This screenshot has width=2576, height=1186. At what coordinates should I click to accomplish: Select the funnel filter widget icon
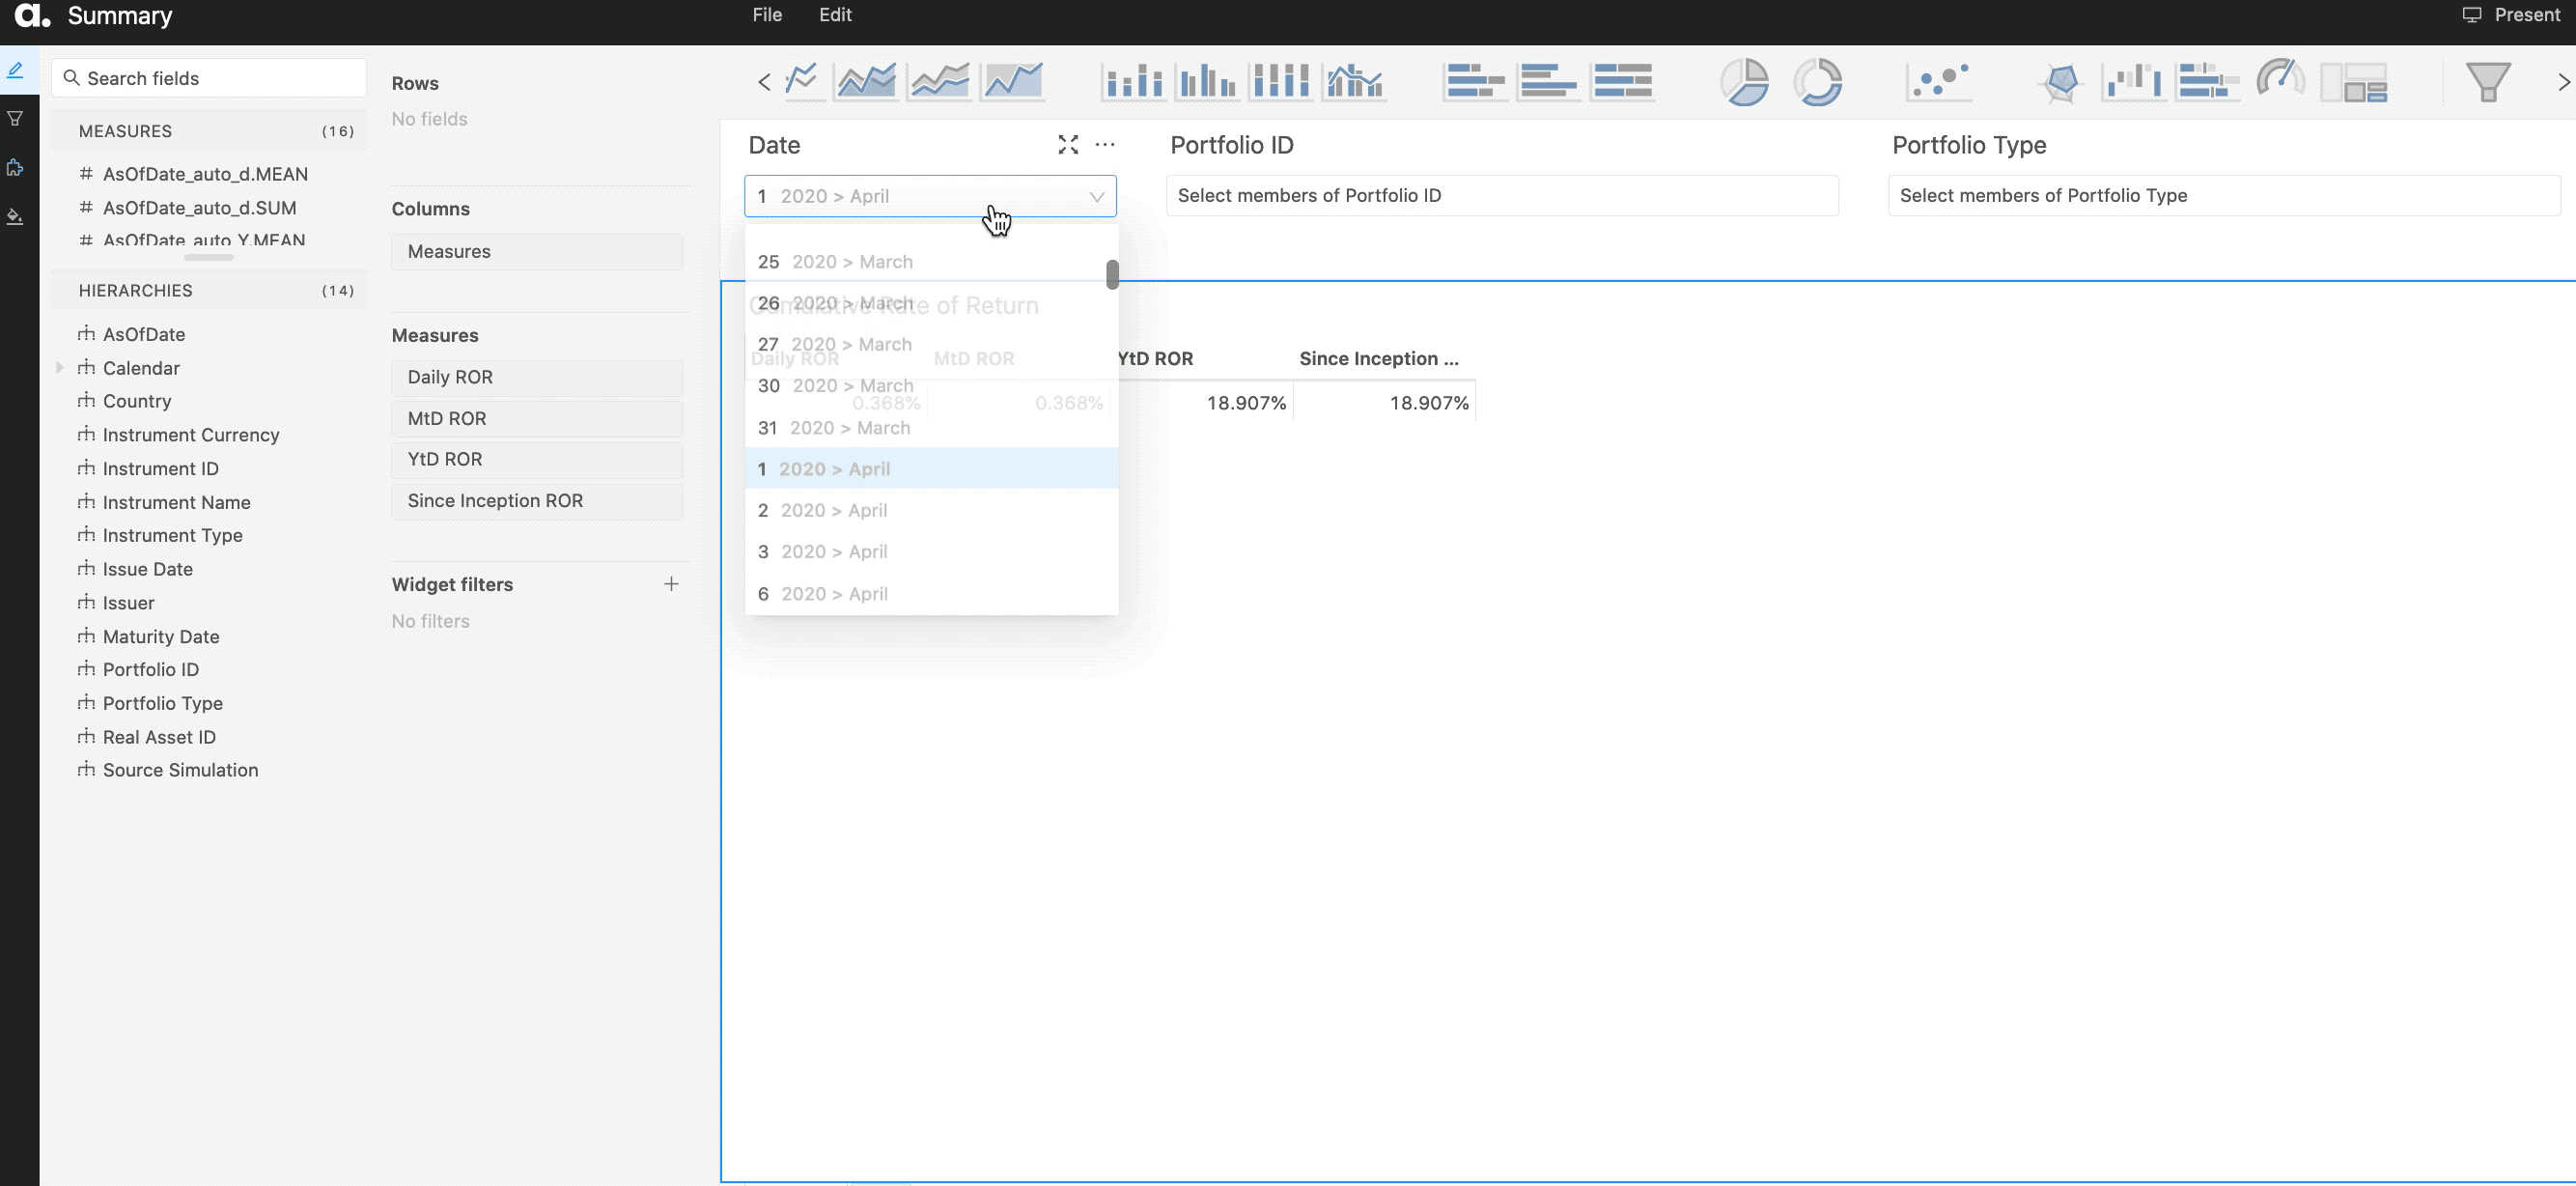2488,81
